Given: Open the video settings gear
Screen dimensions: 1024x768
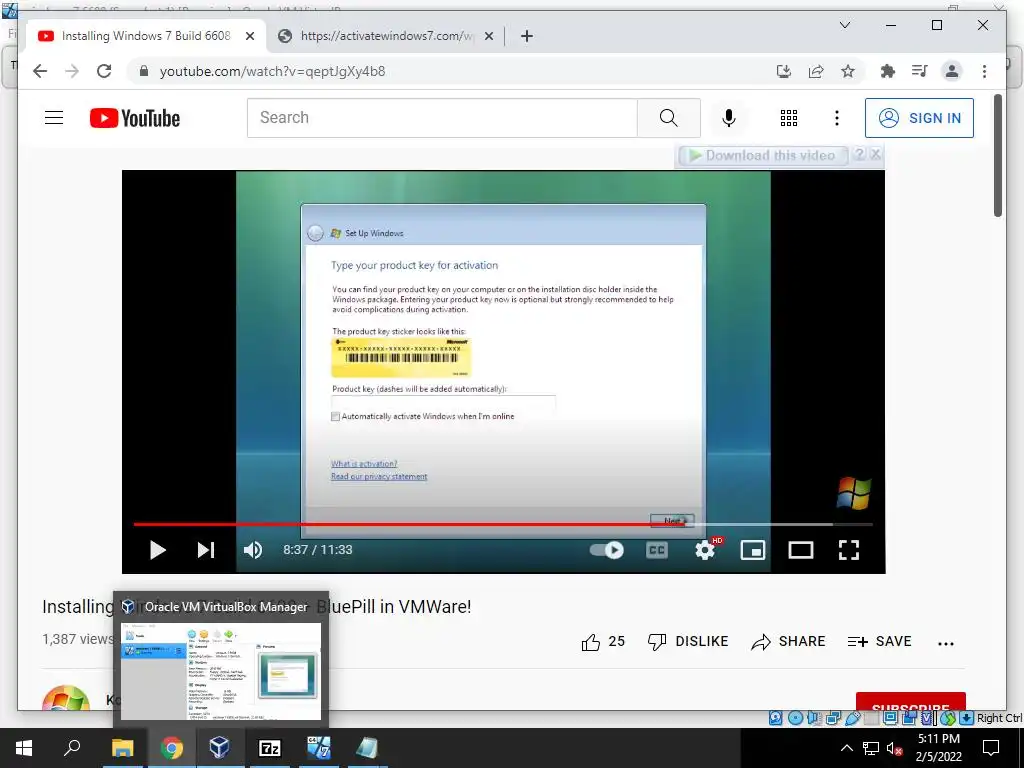Looking at the screenshot, I should 705,550.
